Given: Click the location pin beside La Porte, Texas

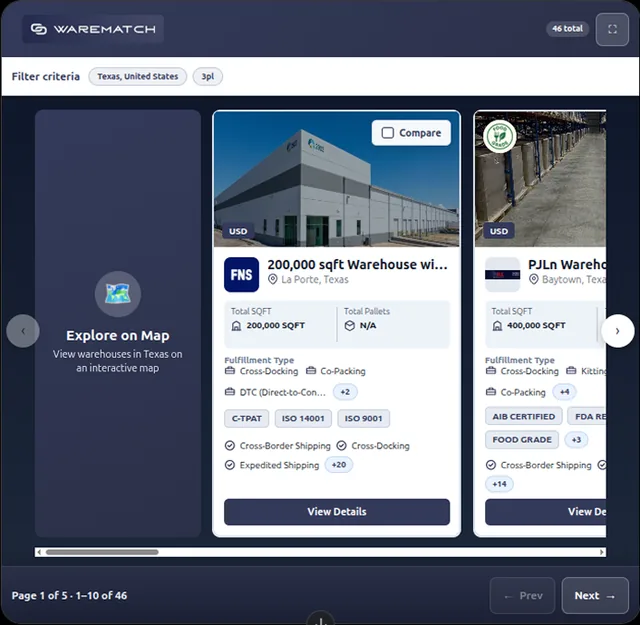Looking at the screenshot, I should click(273, 280).
